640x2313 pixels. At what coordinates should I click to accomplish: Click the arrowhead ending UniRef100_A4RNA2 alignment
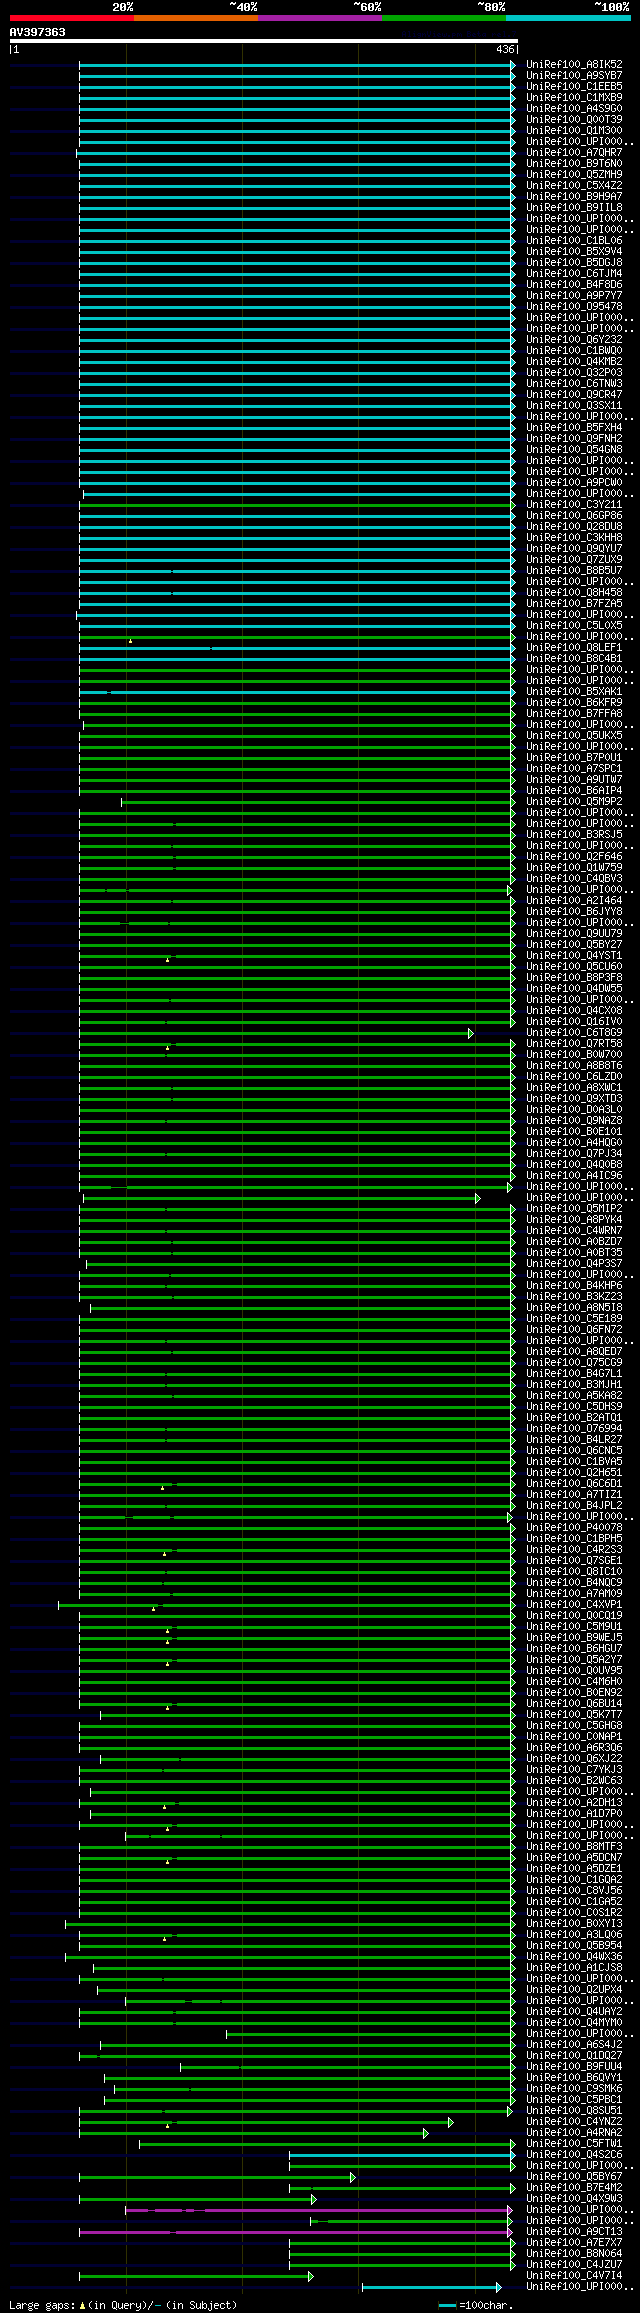426,2133
